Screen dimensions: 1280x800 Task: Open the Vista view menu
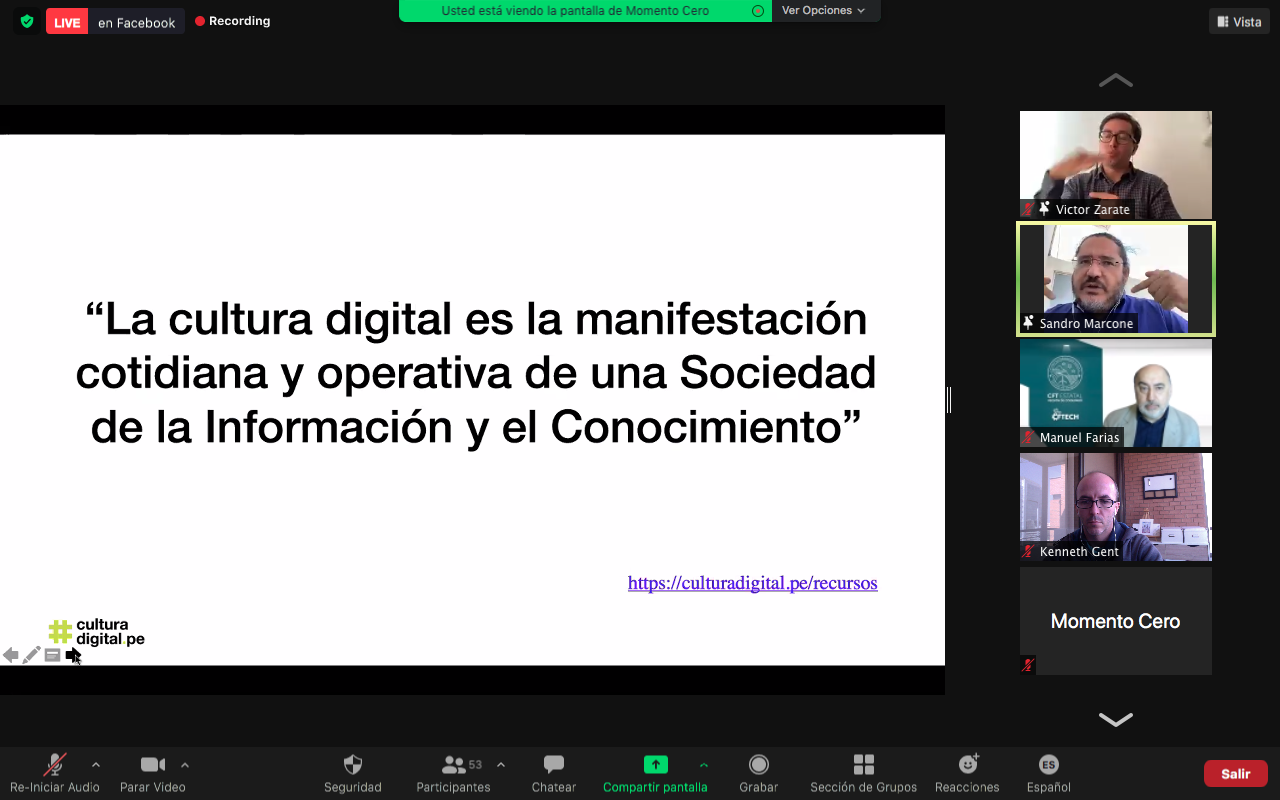(x=1239, y=21)
